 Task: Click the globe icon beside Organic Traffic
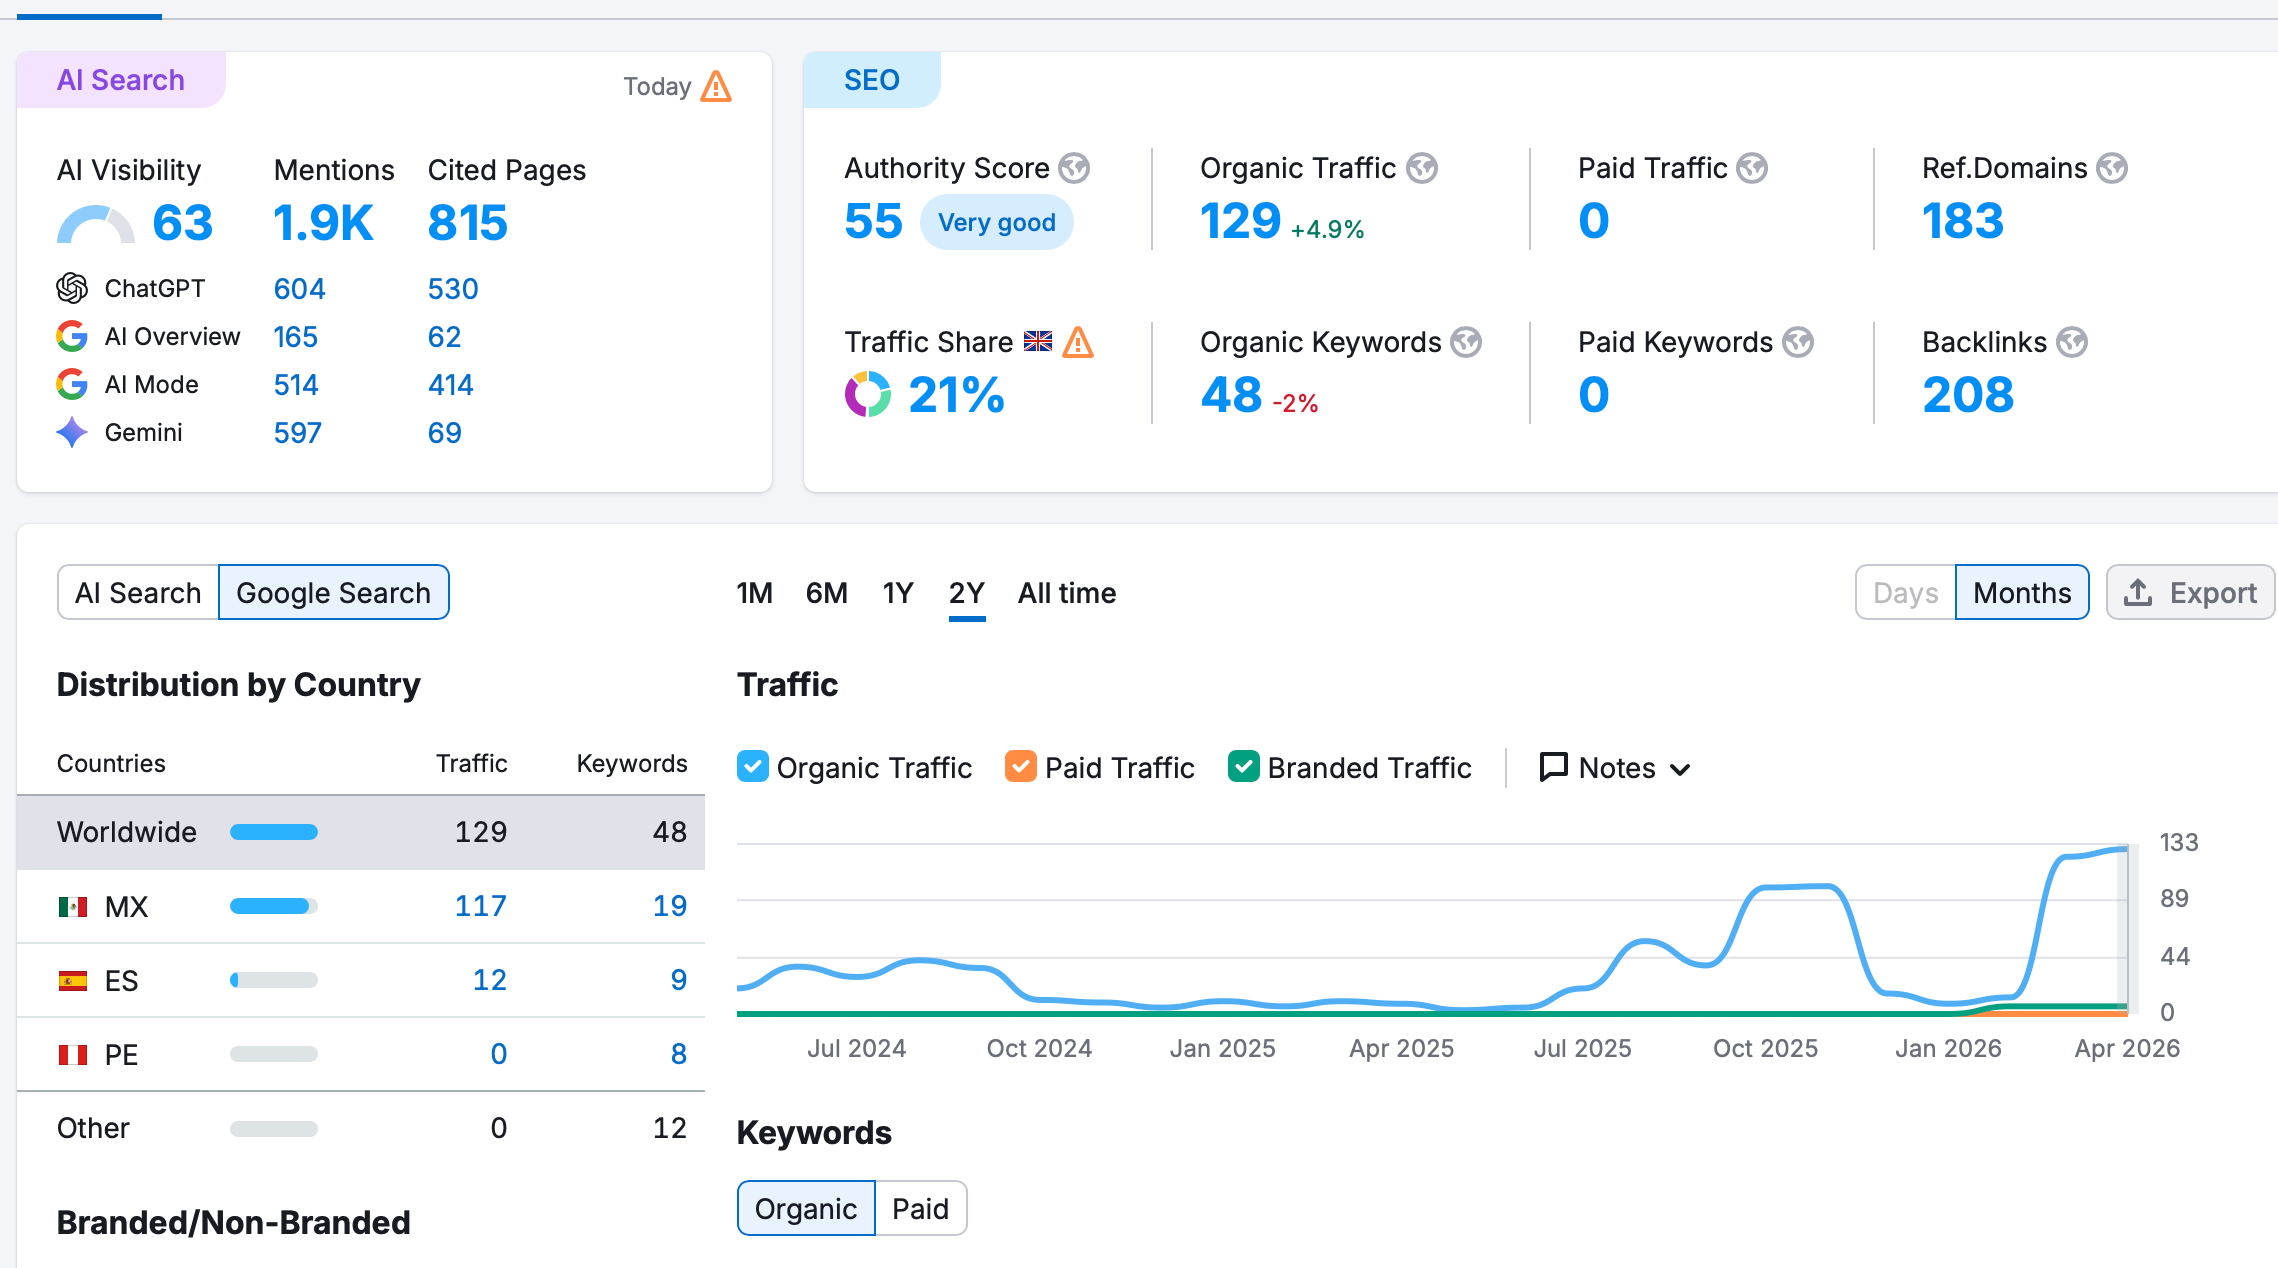click(x=1421, y=168)
